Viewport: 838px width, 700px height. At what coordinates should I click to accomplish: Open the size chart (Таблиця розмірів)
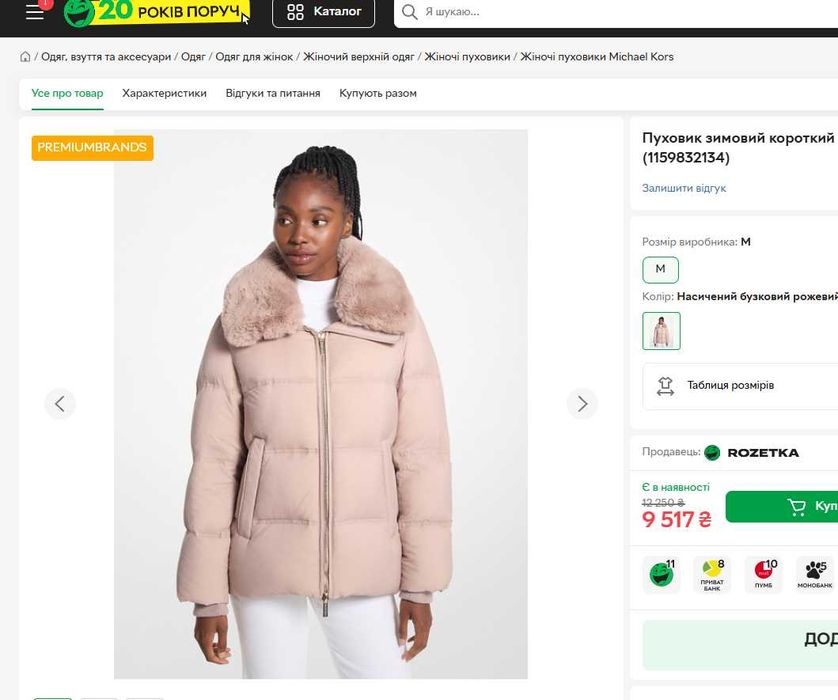tap(730, 386)
